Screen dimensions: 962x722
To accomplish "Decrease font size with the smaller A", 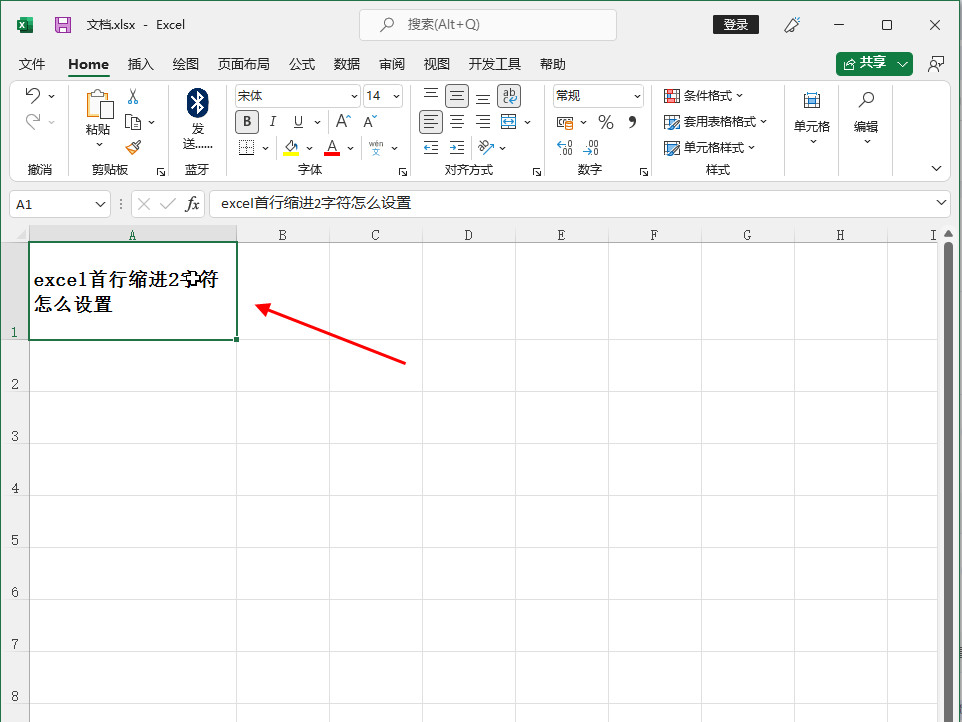I will point(370,121).
